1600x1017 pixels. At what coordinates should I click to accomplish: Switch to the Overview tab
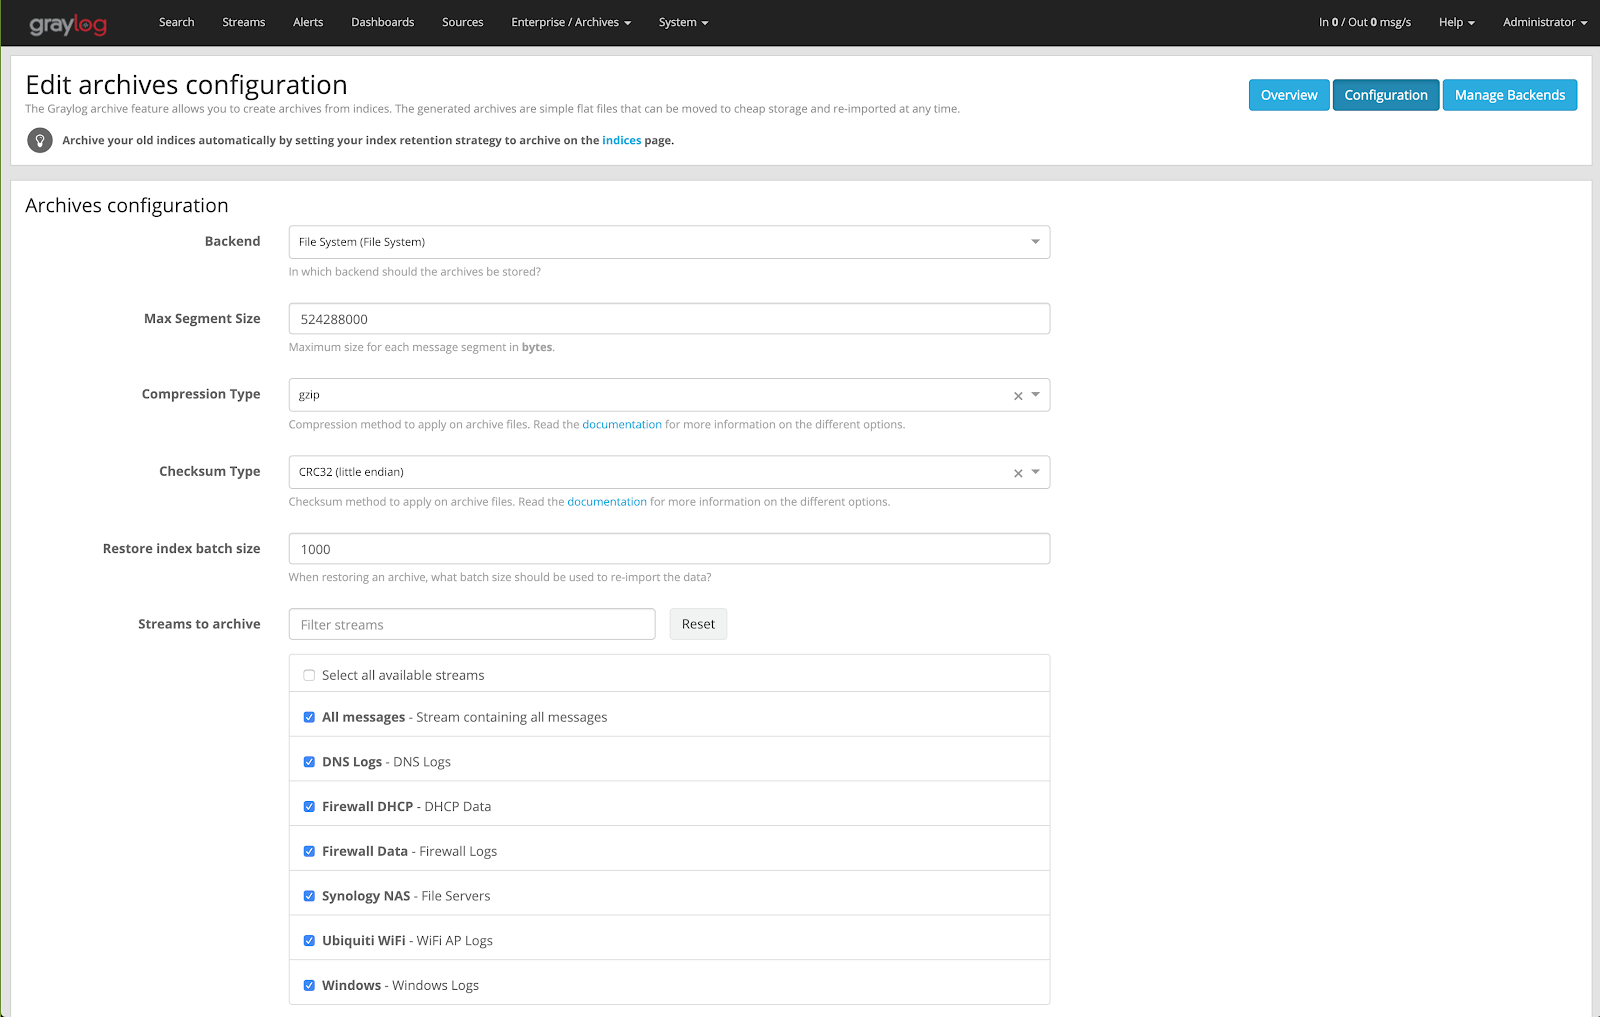[1288, 94]
